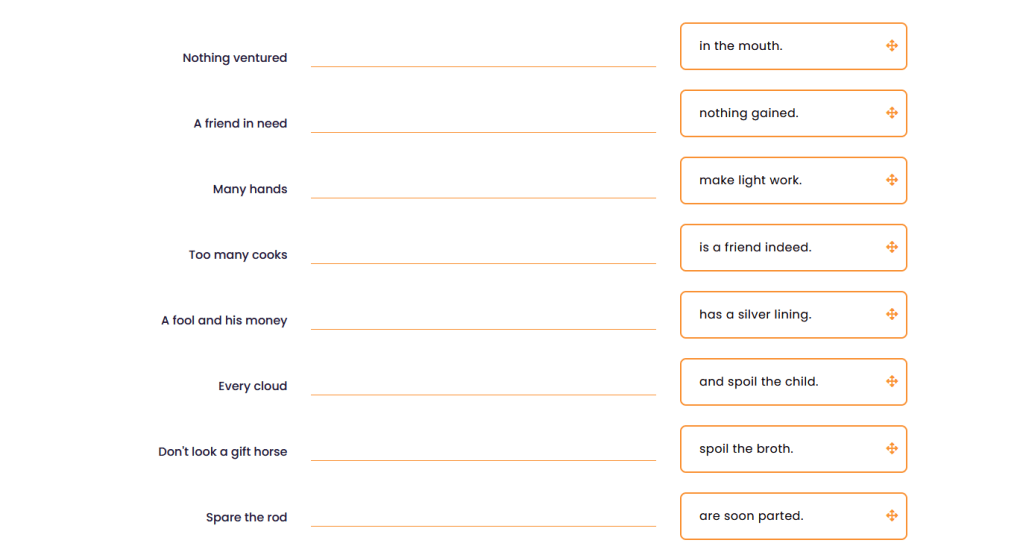
Task: Click the drag handle on 'has a silver lining.'
Action: [x=891, y=314]
